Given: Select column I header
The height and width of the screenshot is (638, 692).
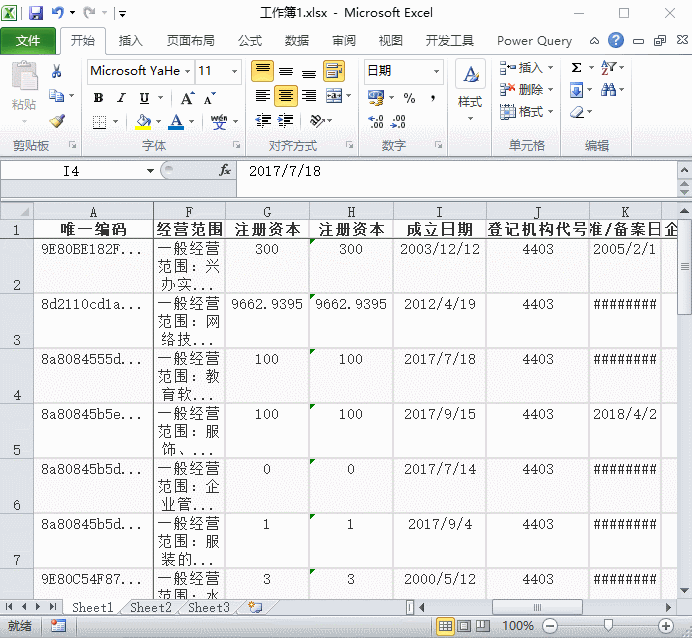Looking at the screenshot, I should (440, 212).
